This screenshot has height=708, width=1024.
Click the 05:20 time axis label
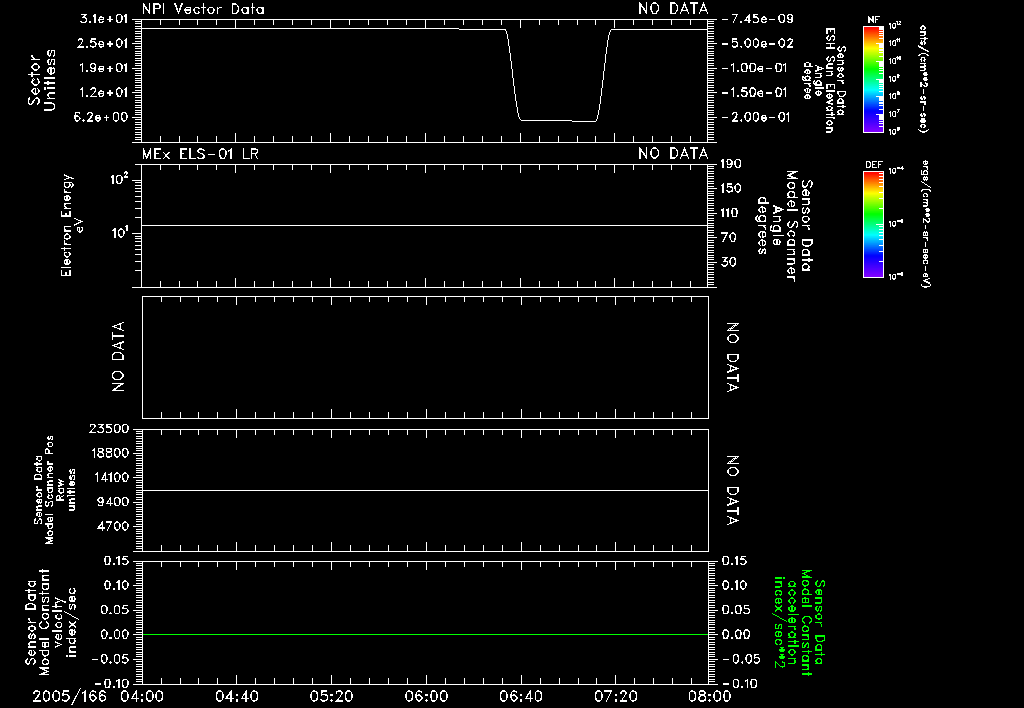point(331,696)
